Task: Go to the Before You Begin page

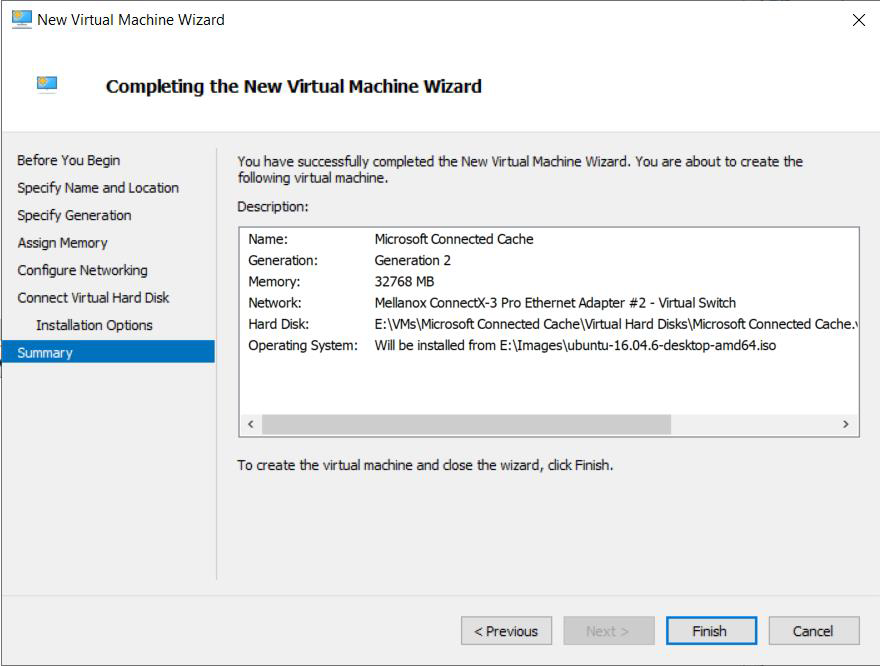Action: click(68, 160)
